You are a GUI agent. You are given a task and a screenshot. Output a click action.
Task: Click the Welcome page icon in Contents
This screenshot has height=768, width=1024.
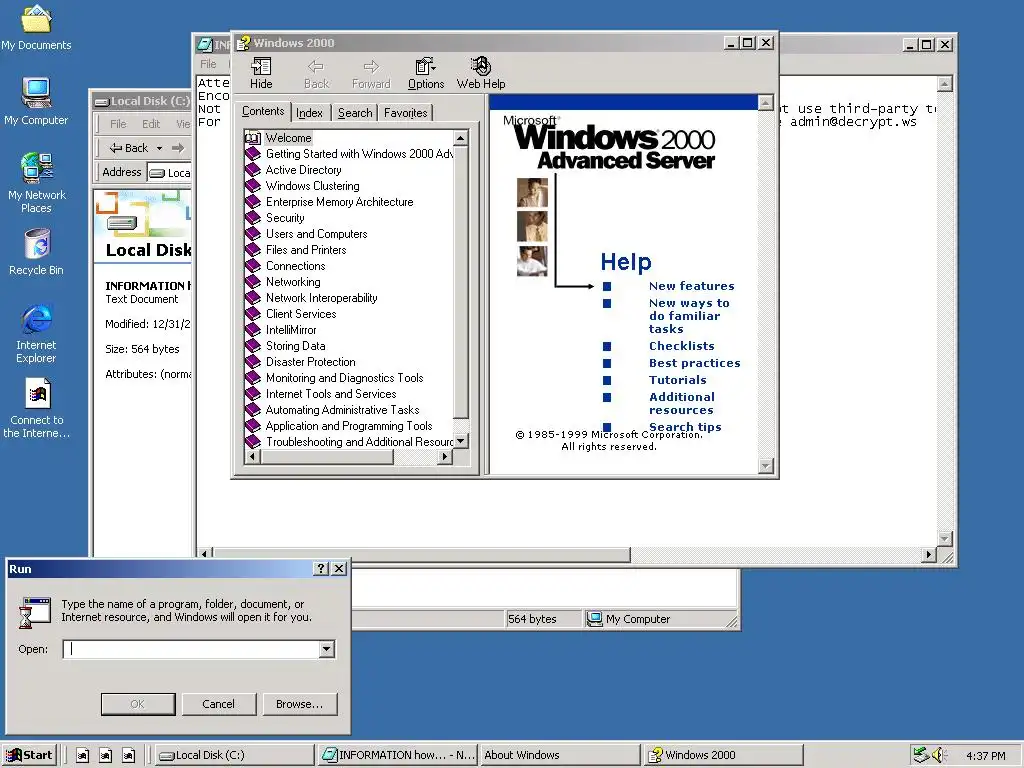[x=253, y=138]
